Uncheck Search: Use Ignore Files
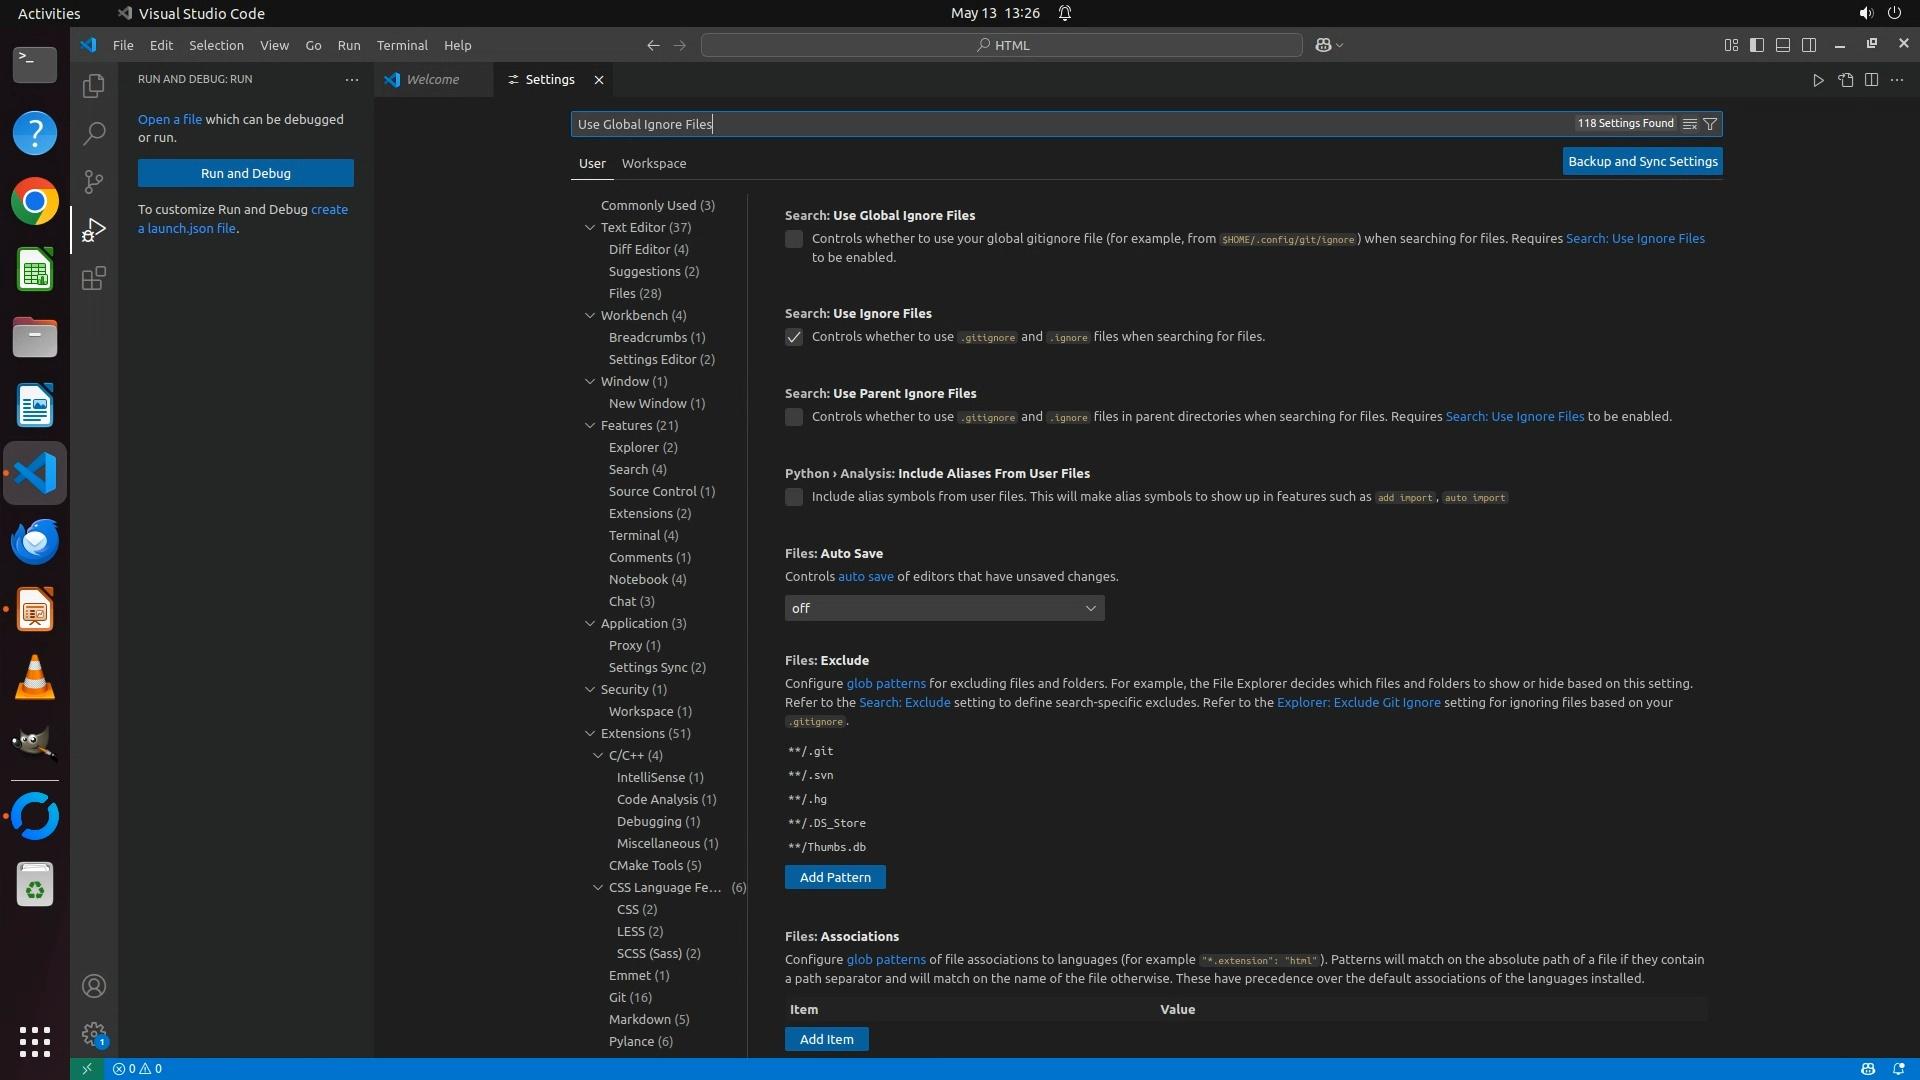Viewport: 1920px width, 1080px height. point(794,337)
